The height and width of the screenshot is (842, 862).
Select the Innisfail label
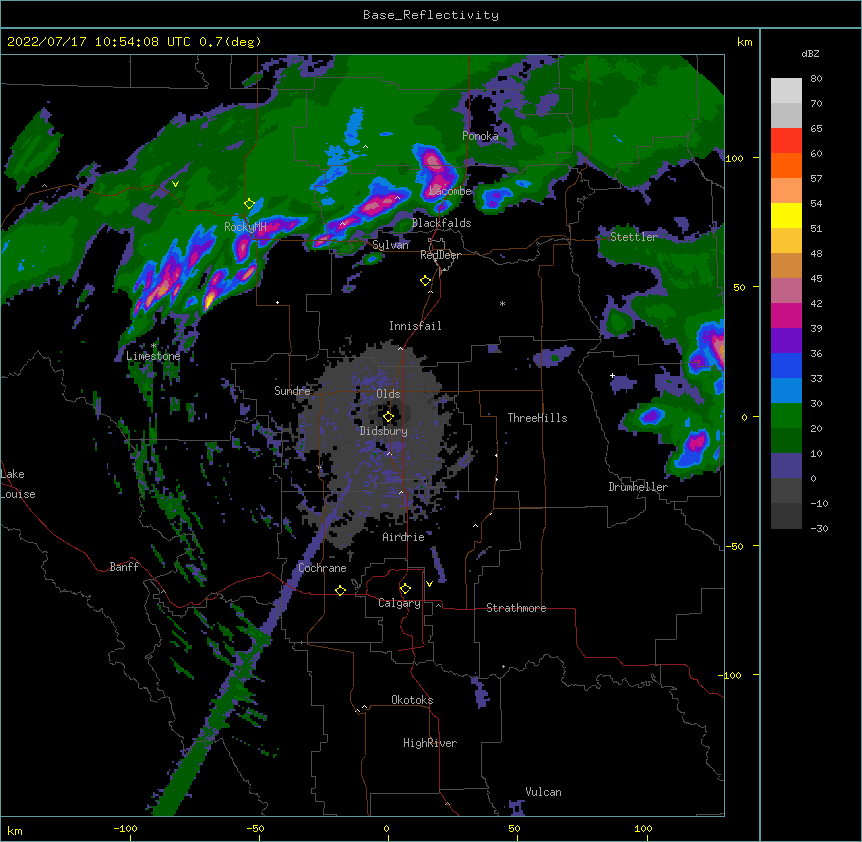pos(415,326)
